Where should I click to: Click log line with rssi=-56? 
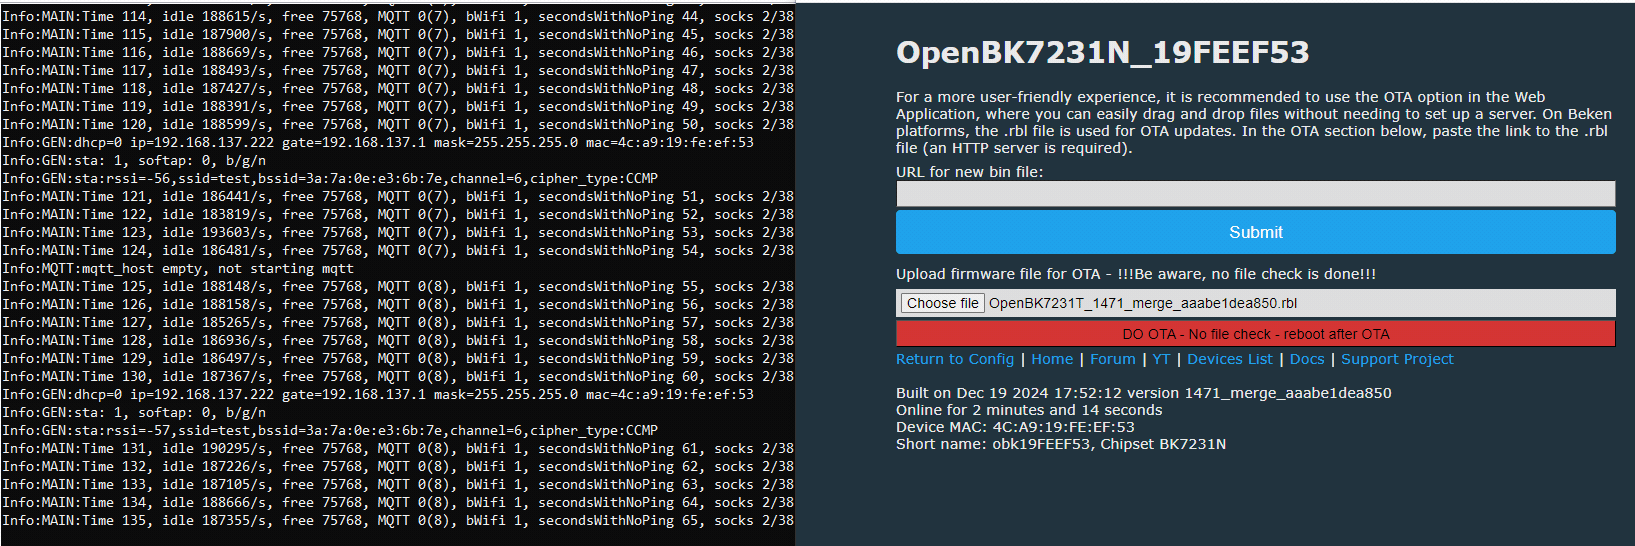(x=330, y=178)
